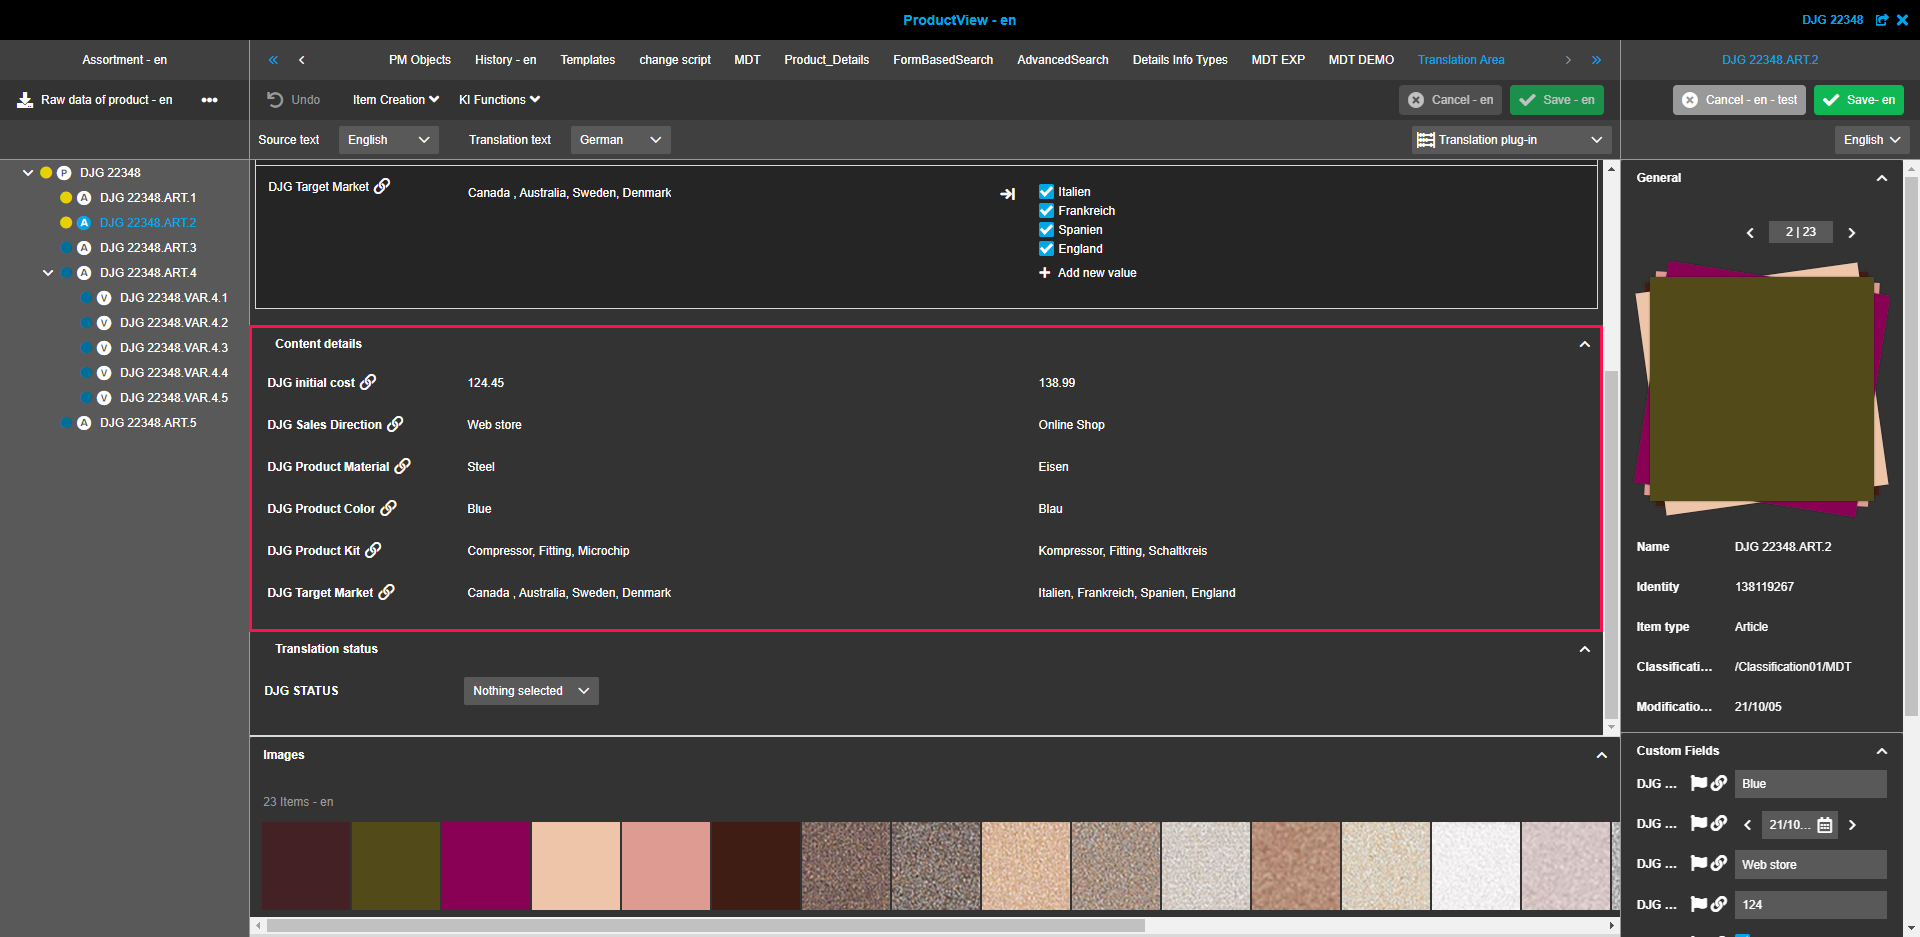Screen dimensions: 1920x937
Task: Toggle the England checkbox
Action: [x=1046, y=248]
